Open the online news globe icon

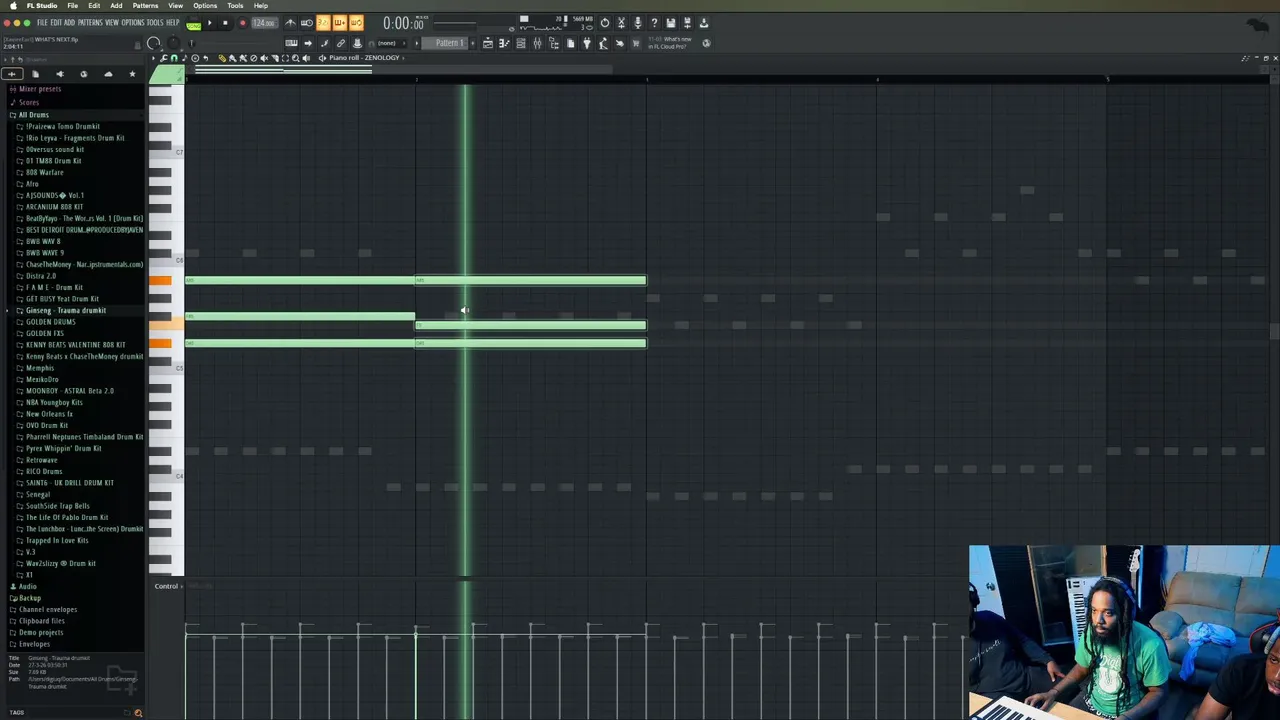click(706, 43)
